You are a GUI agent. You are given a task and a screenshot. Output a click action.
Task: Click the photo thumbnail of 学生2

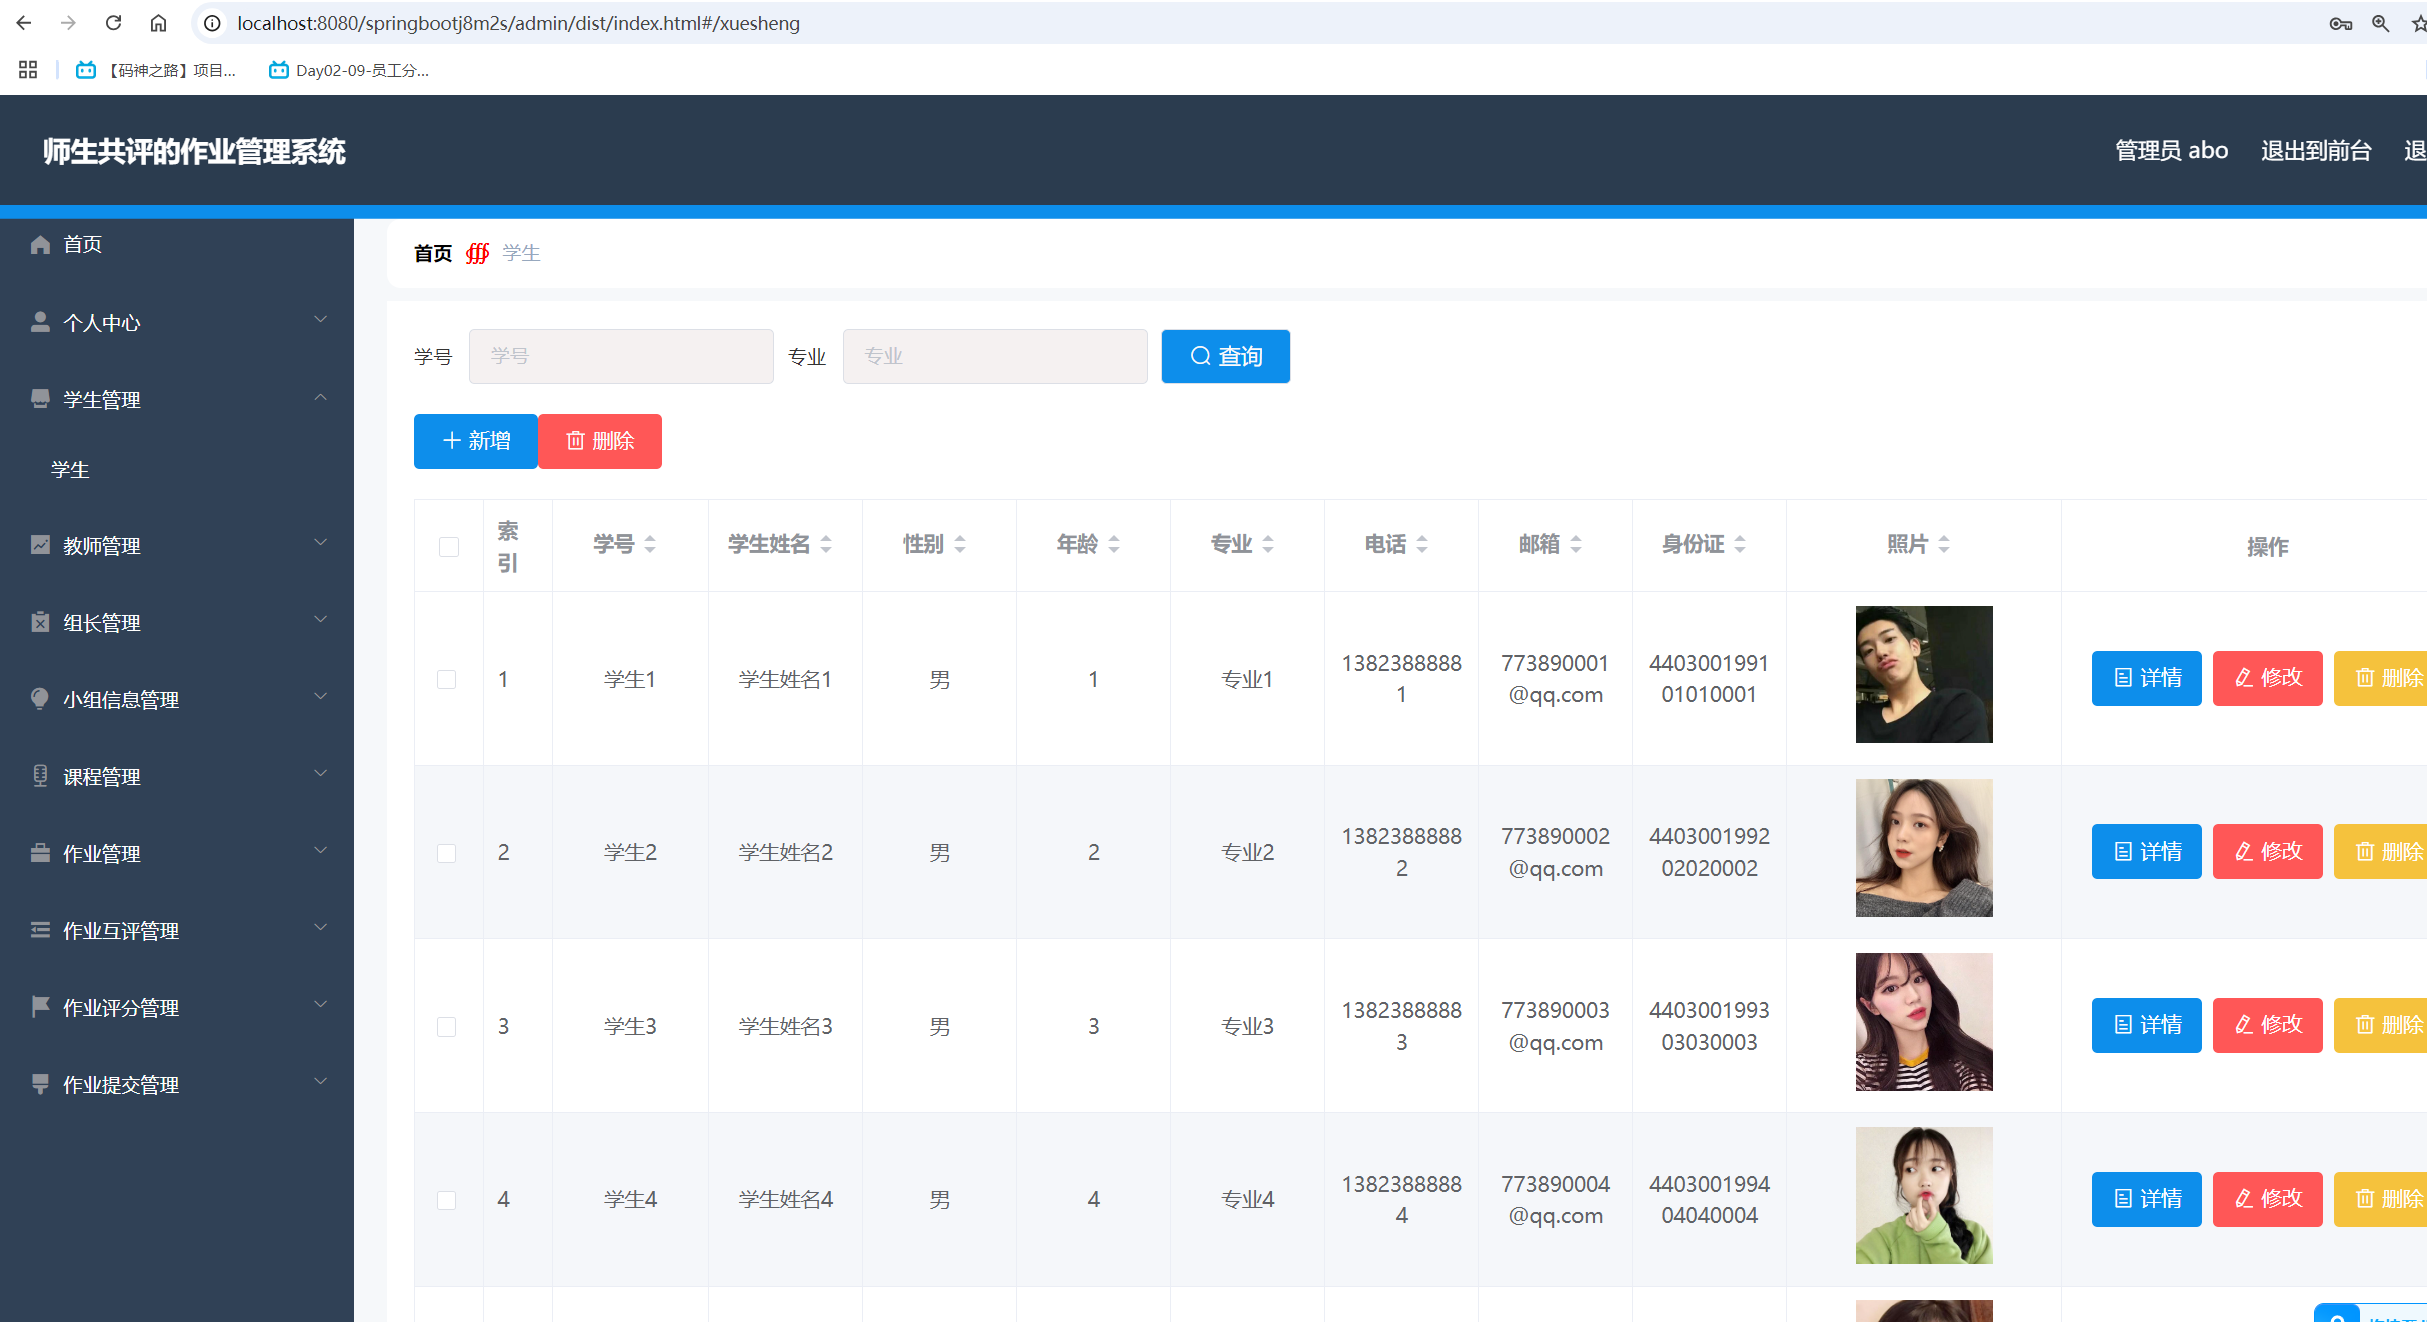(x=1923, y=848)
